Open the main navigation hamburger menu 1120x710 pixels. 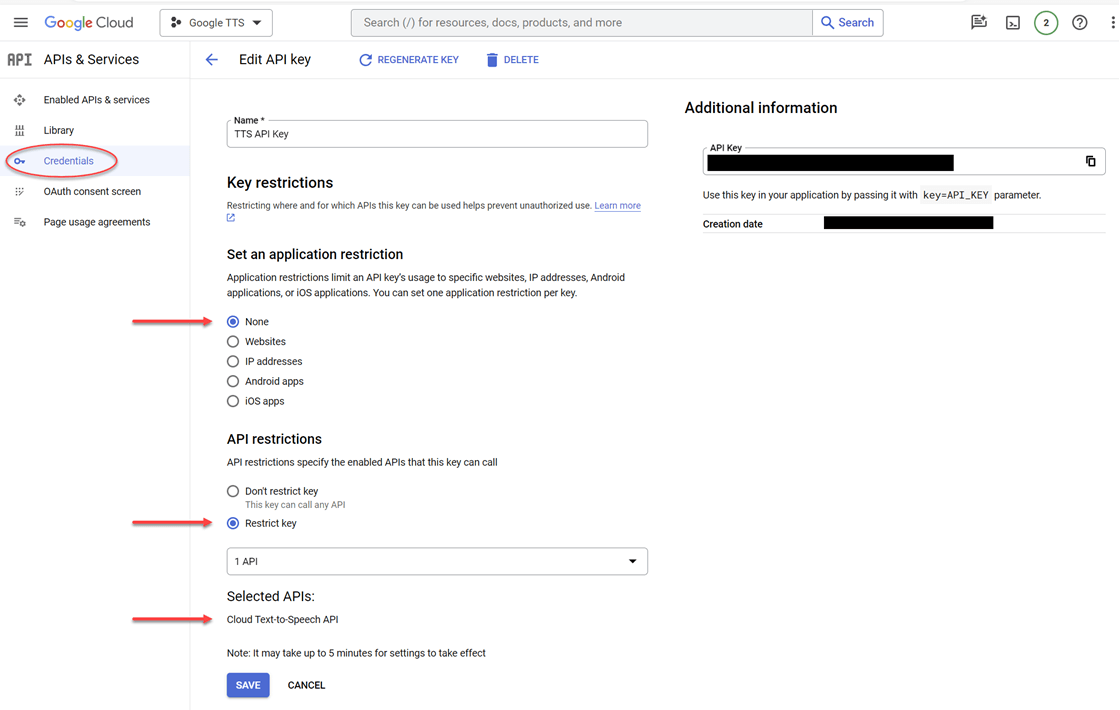[21, 22]
